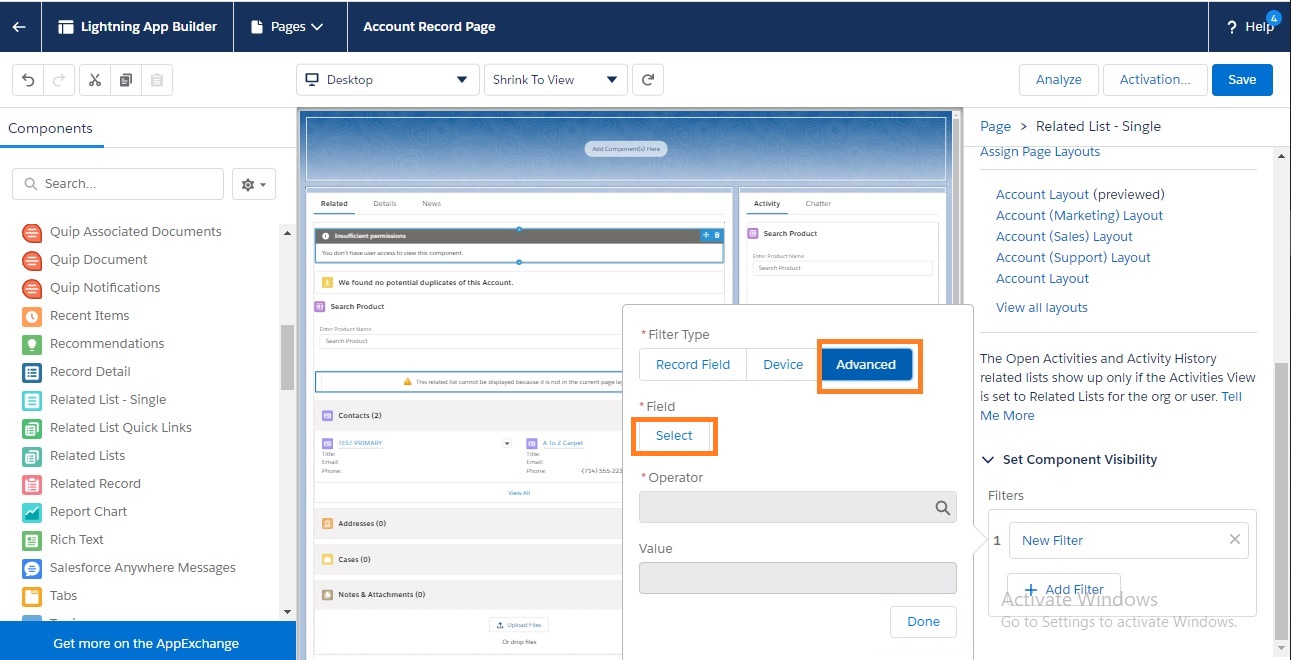Select Recent Items component
This screenshot has width=1291, height=660.
tap(89, 315)
